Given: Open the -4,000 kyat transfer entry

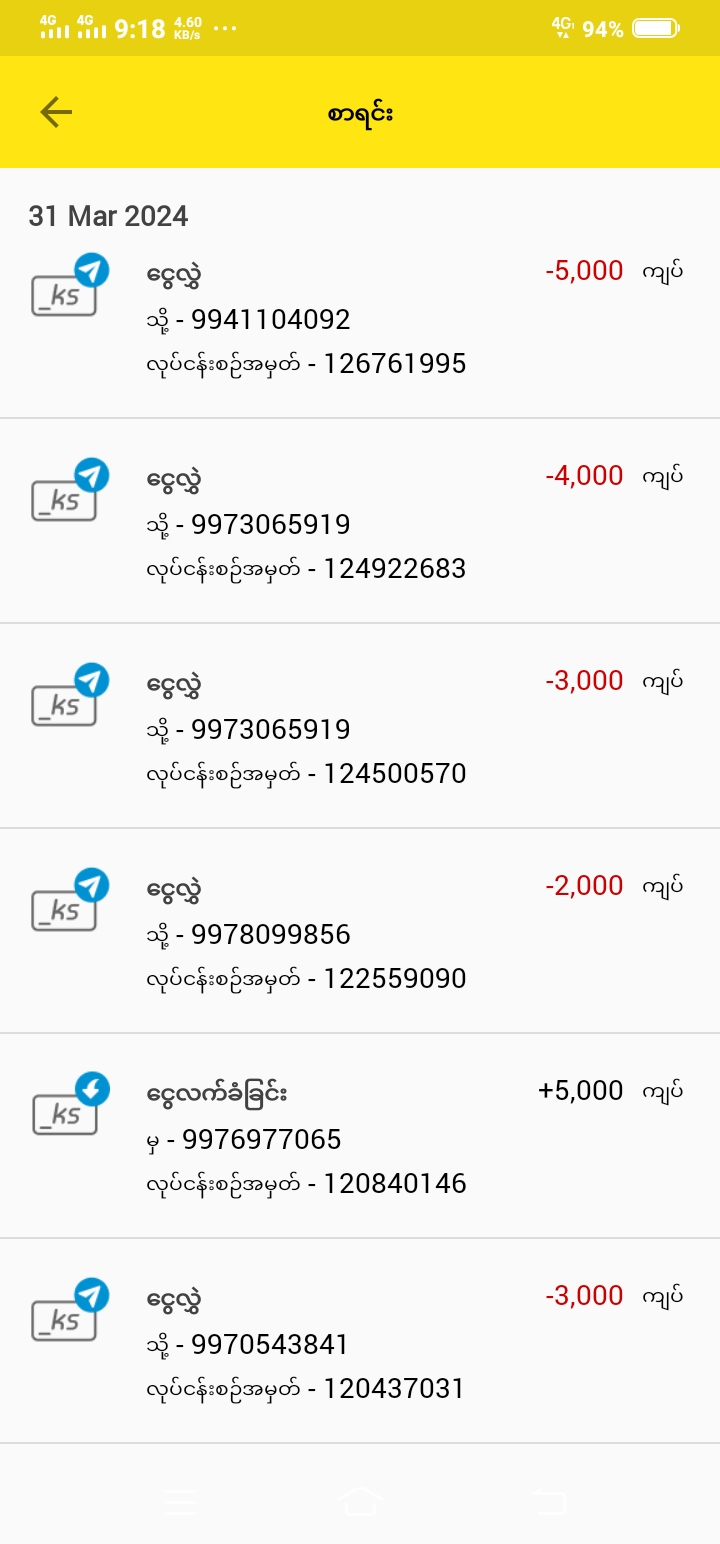Looking at the screenshot, I should [360, 521].
